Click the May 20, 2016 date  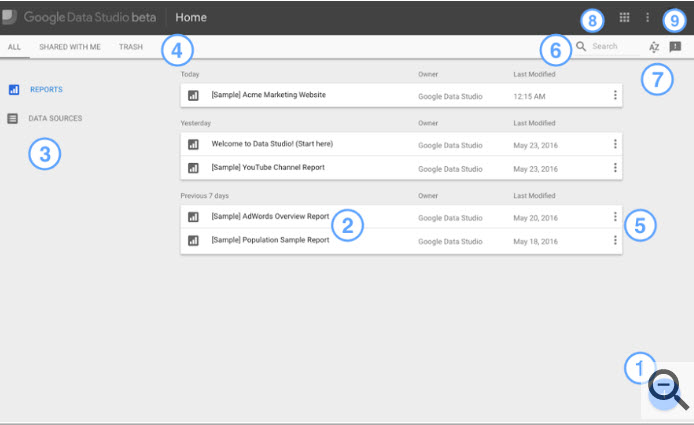coord(535,218)
